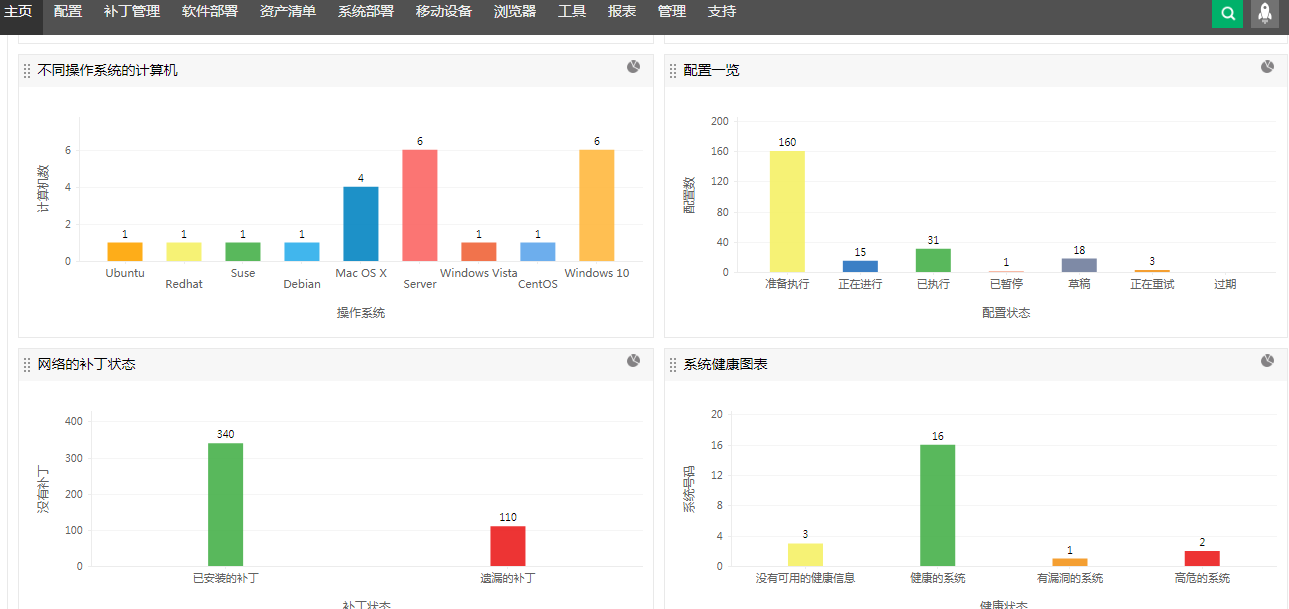Viewport: 1289px width, 609px height.
Task: Click the green search icon
Action: pos(1227,14)
